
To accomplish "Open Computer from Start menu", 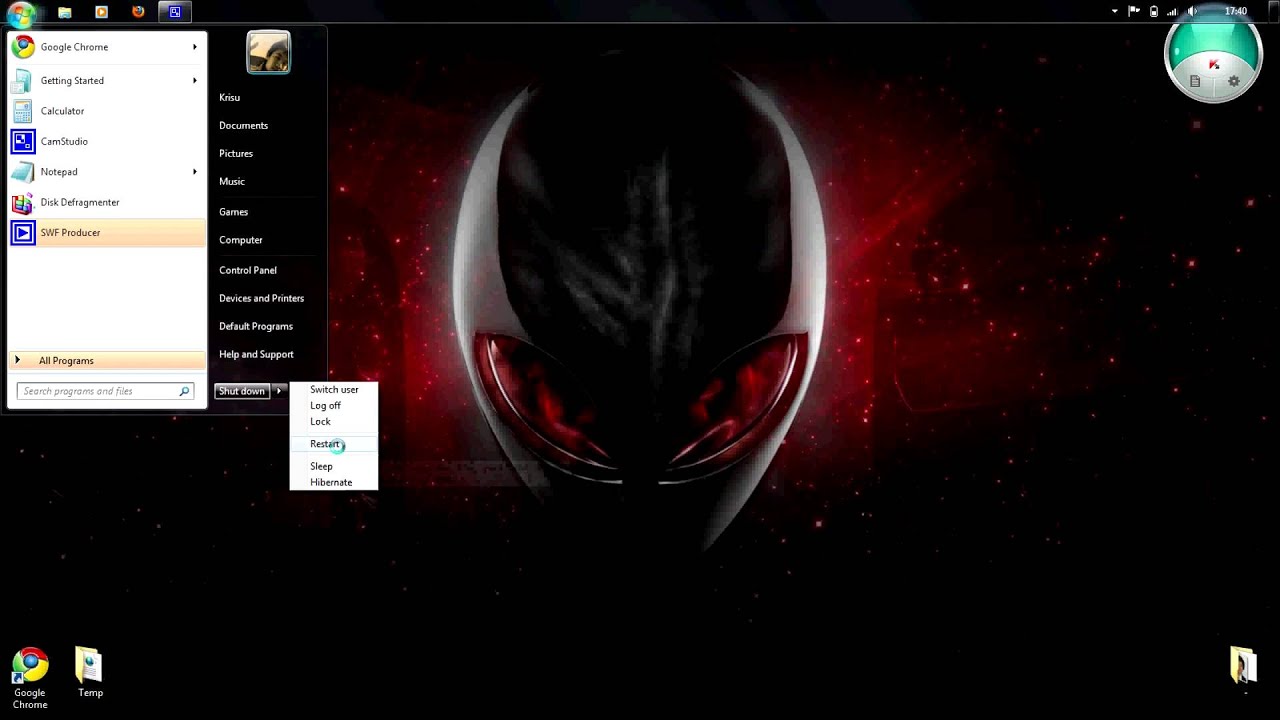I will pos(241,240).
